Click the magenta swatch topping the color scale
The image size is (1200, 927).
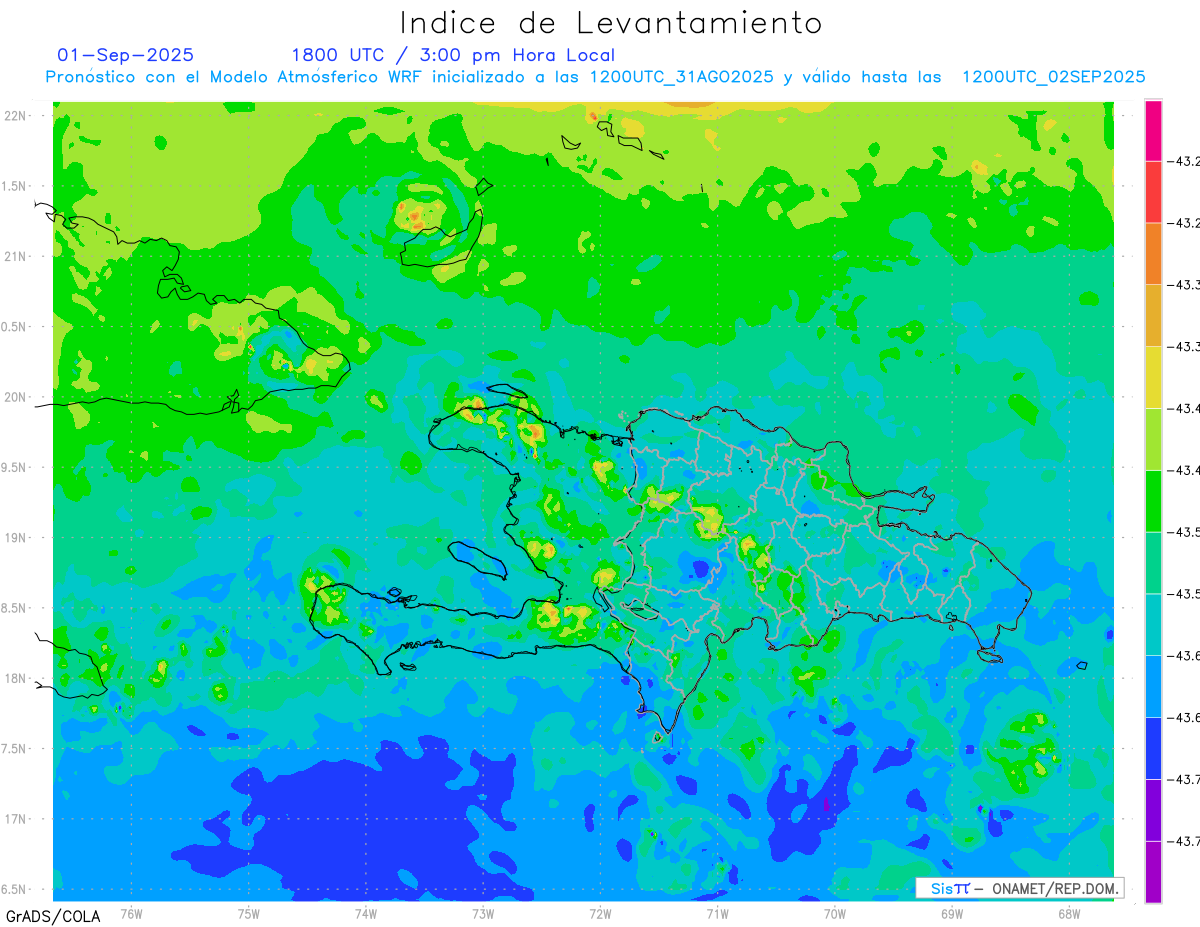(x=1153, y=130)
